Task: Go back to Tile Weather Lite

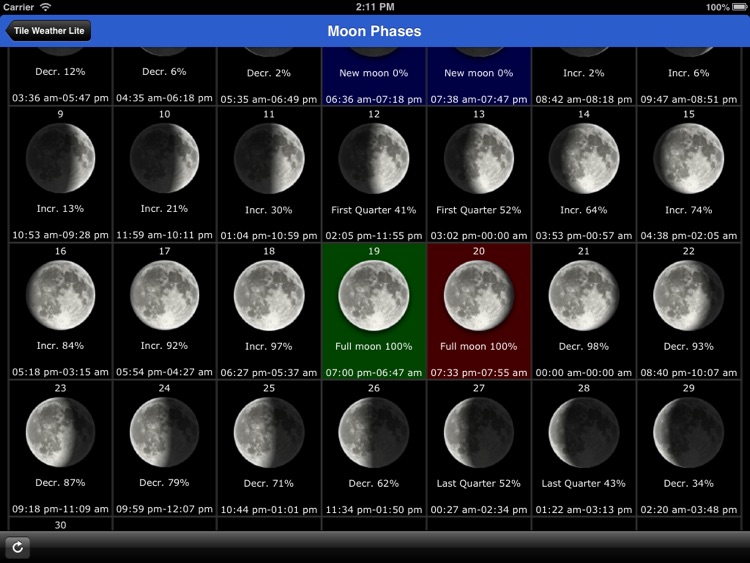Action: click(48, 31)
